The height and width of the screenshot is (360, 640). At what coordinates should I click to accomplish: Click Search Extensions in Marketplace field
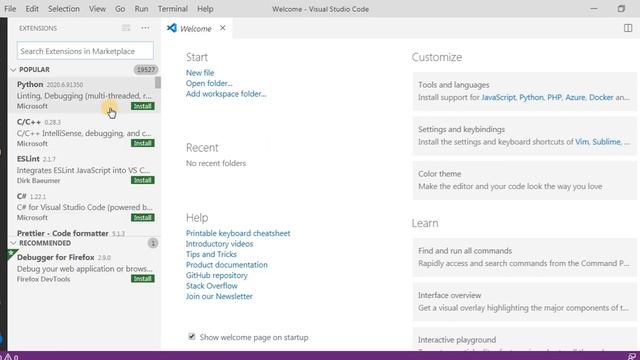85,51
